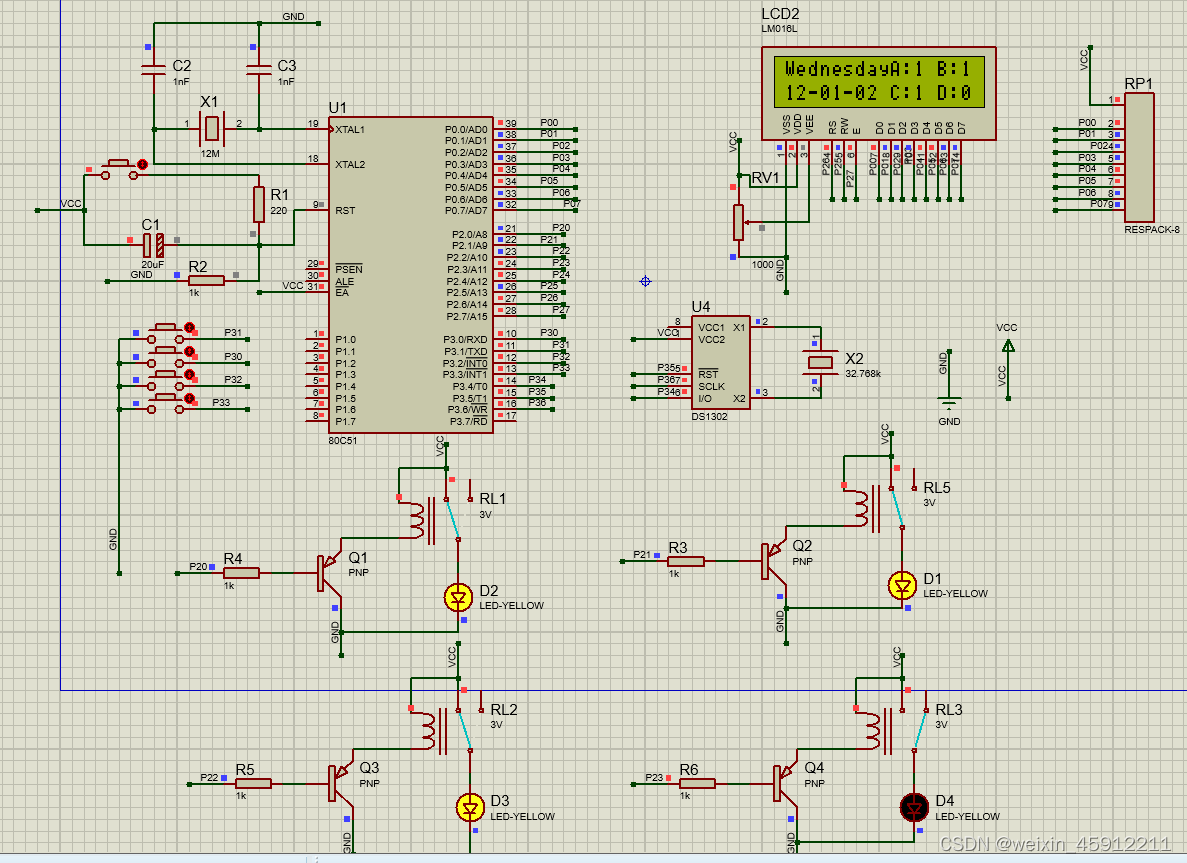Select the RV1 potentiometer

739,223
